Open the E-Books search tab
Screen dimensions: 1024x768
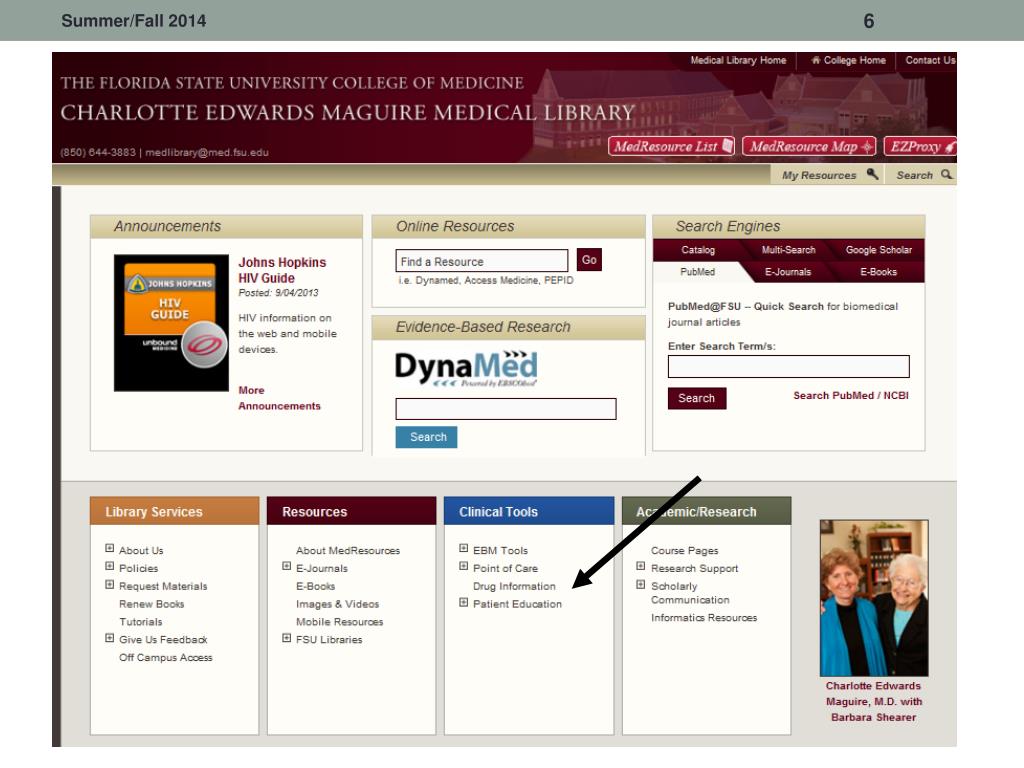(878, 272)
